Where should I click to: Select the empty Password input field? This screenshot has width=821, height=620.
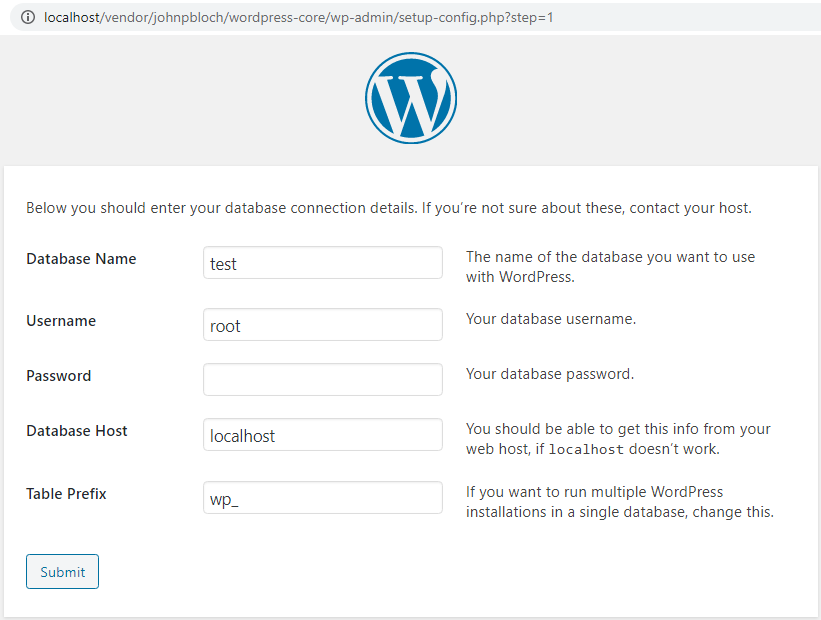click(322, 380)
